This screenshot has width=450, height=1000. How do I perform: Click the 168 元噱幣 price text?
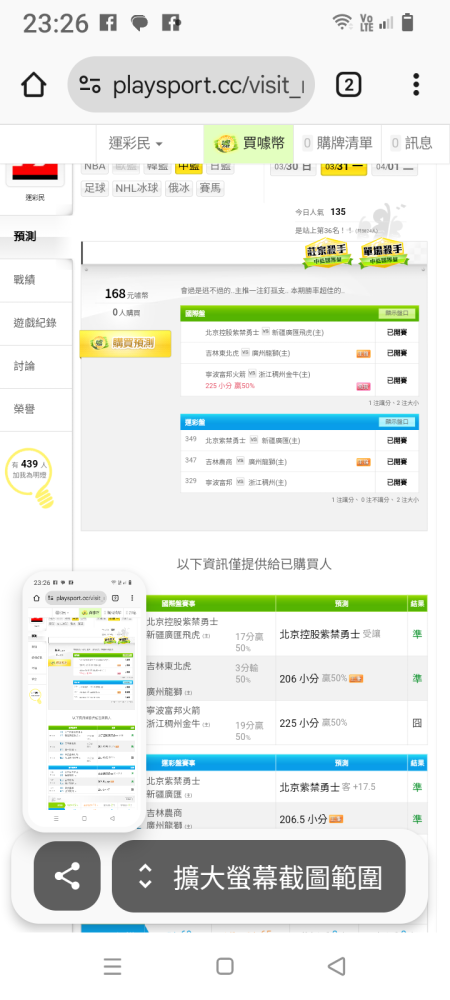point(126,294)
